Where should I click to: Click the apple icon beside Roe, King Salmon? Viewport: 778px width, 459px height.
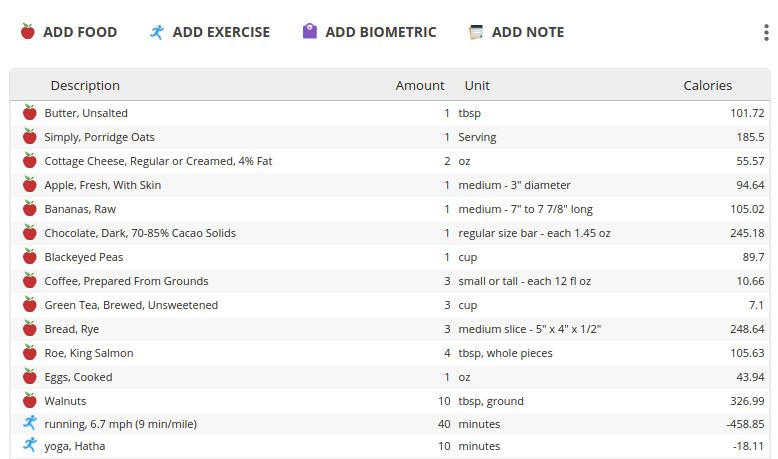click(x=29, y=353)
